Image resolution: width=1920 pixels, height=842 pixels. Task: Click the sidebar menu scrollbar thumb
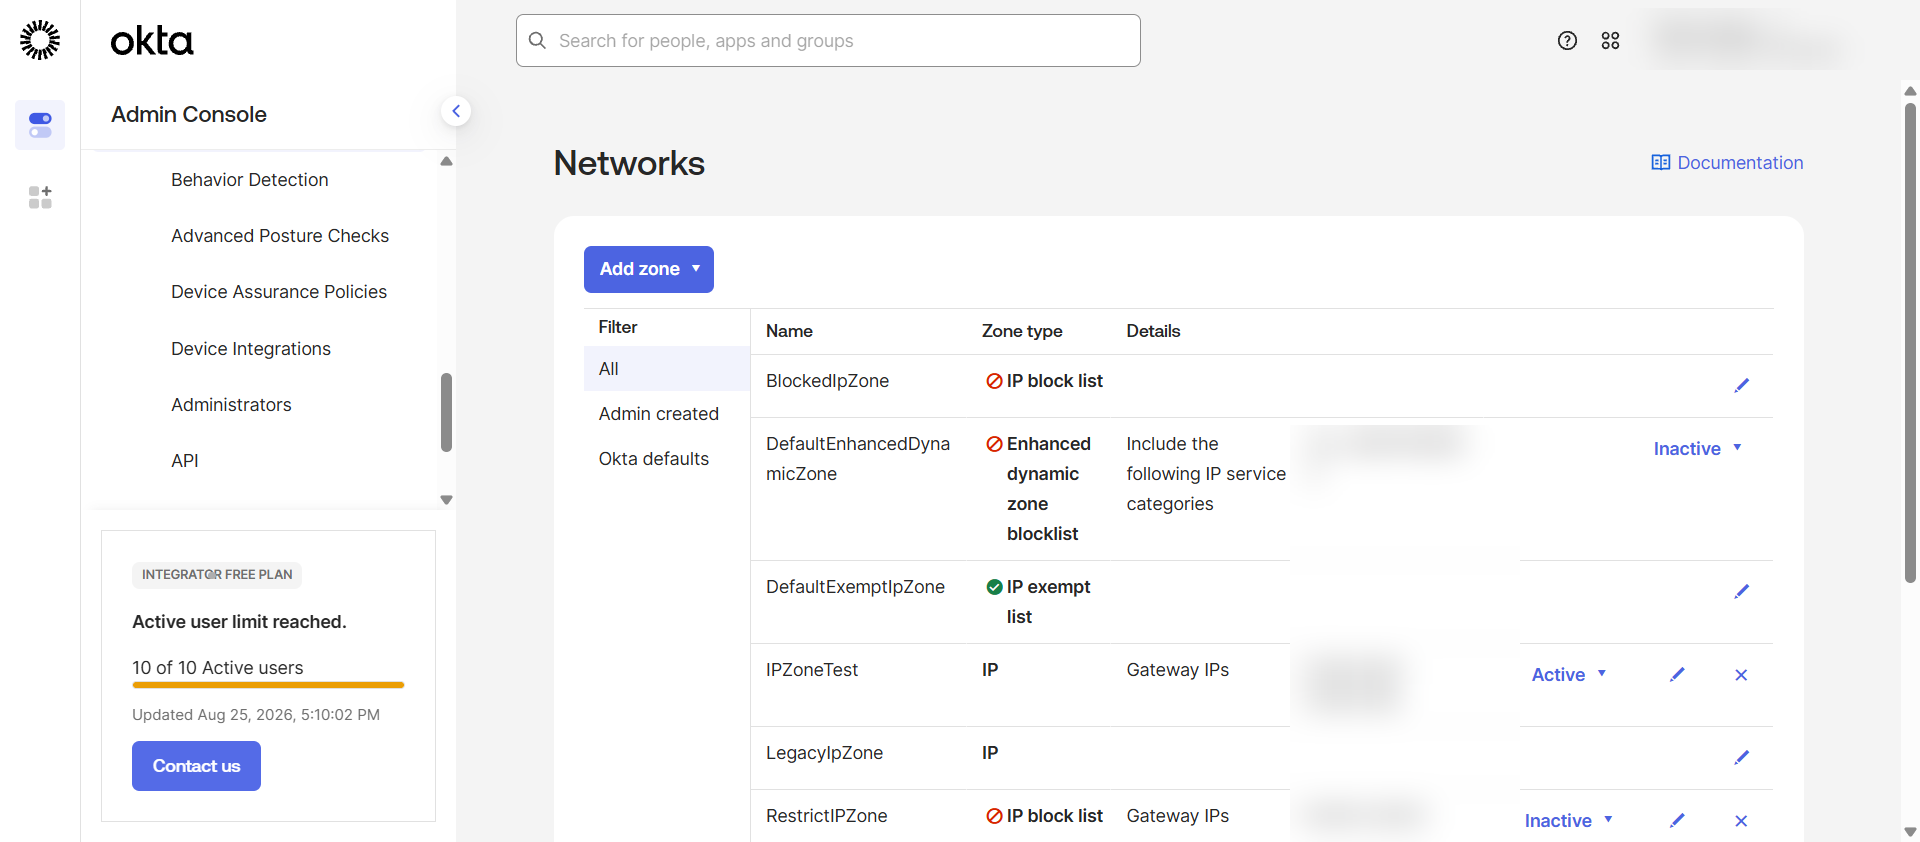(x=447, y=412)
